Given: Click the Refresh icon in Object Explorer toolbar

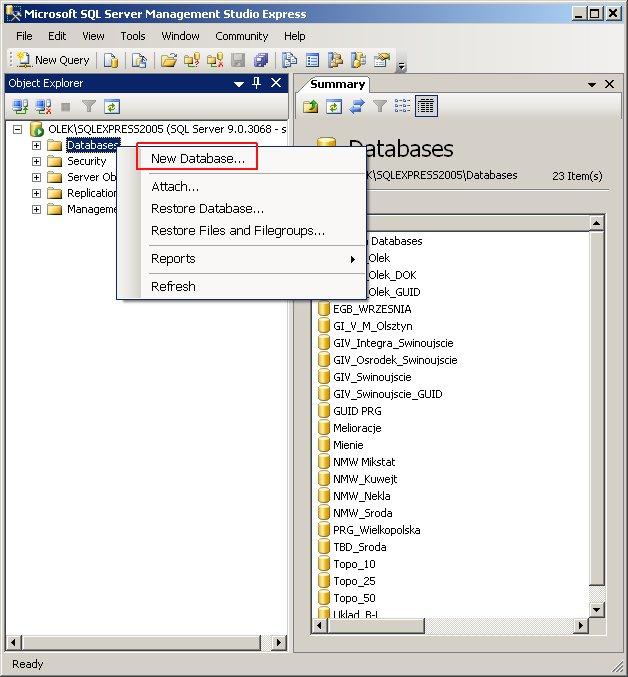Looking at the screenshot, I should (112, 106).
